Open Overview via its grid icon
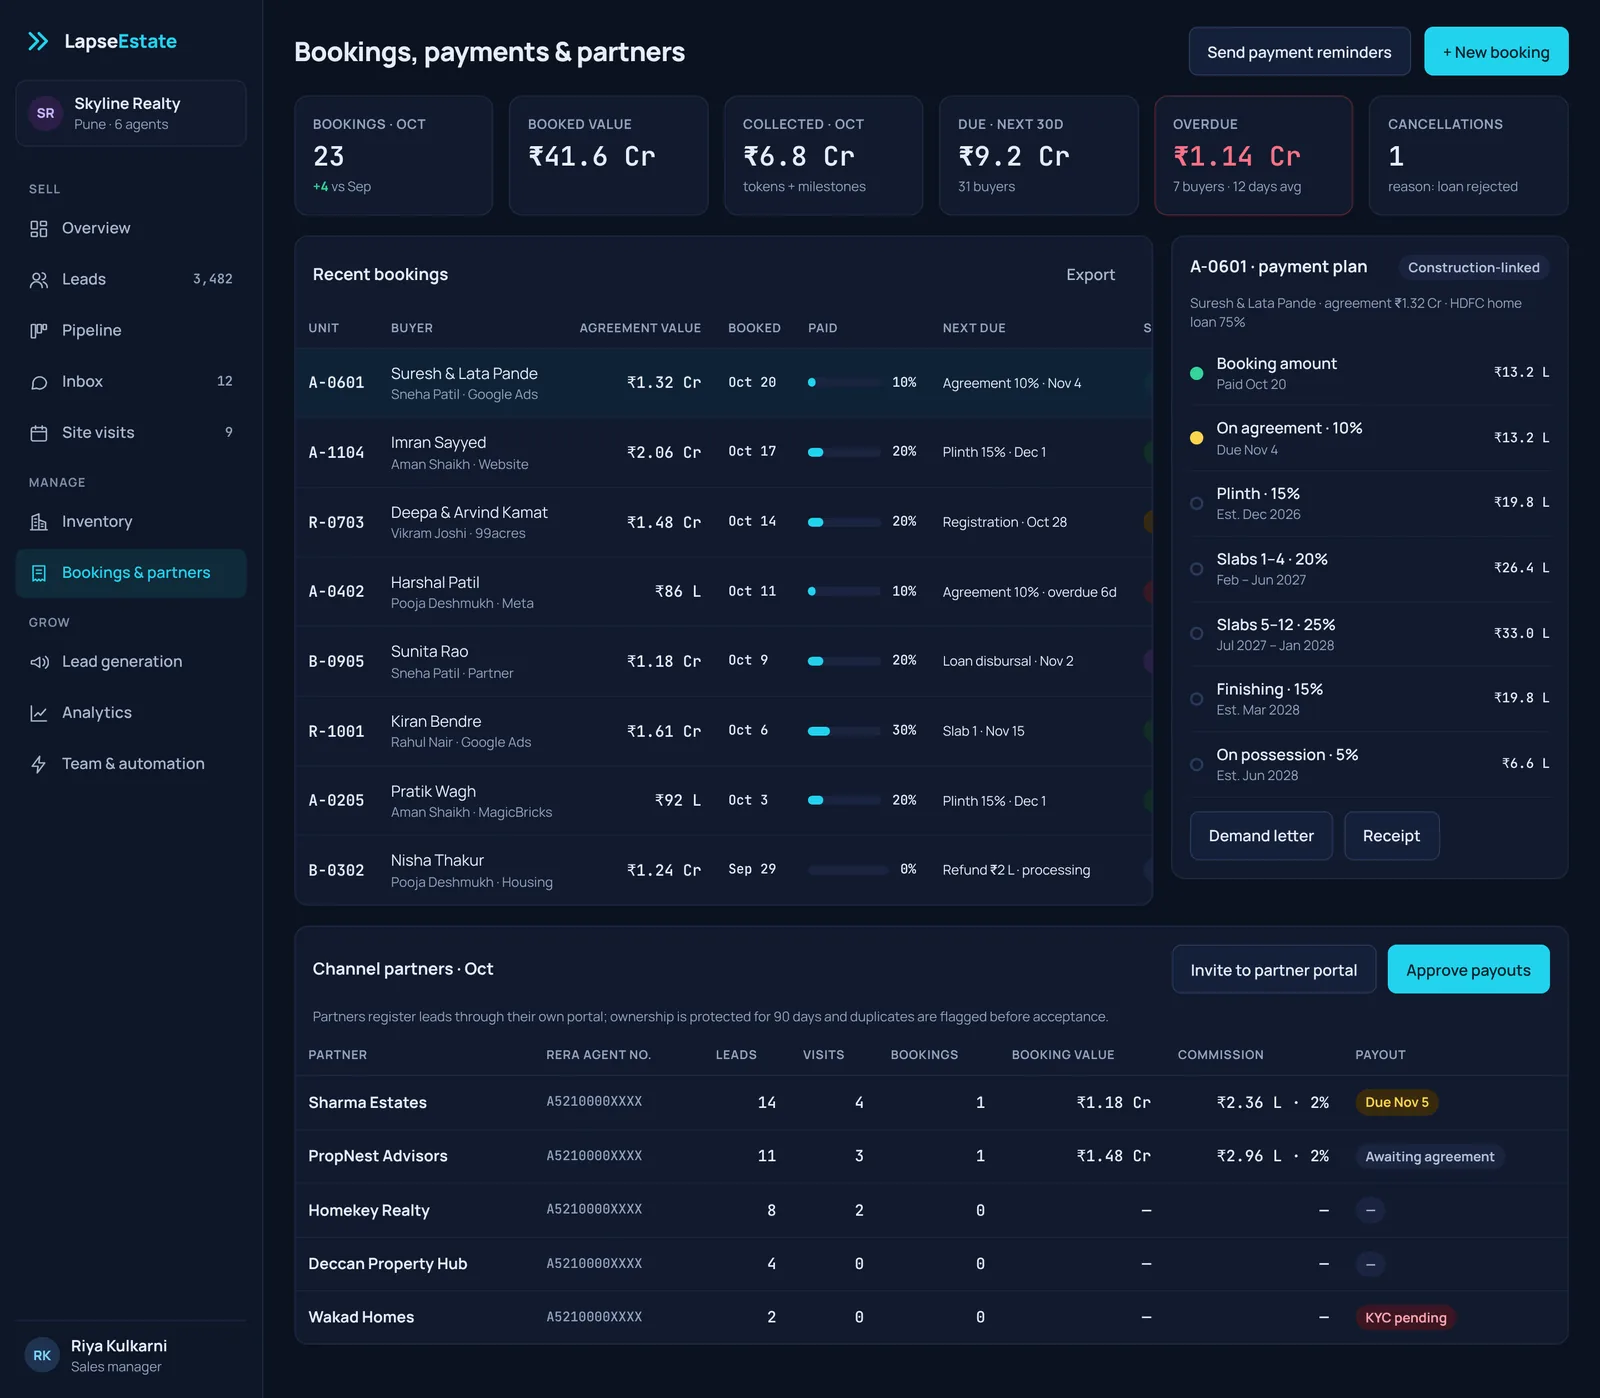 point(39,229)
